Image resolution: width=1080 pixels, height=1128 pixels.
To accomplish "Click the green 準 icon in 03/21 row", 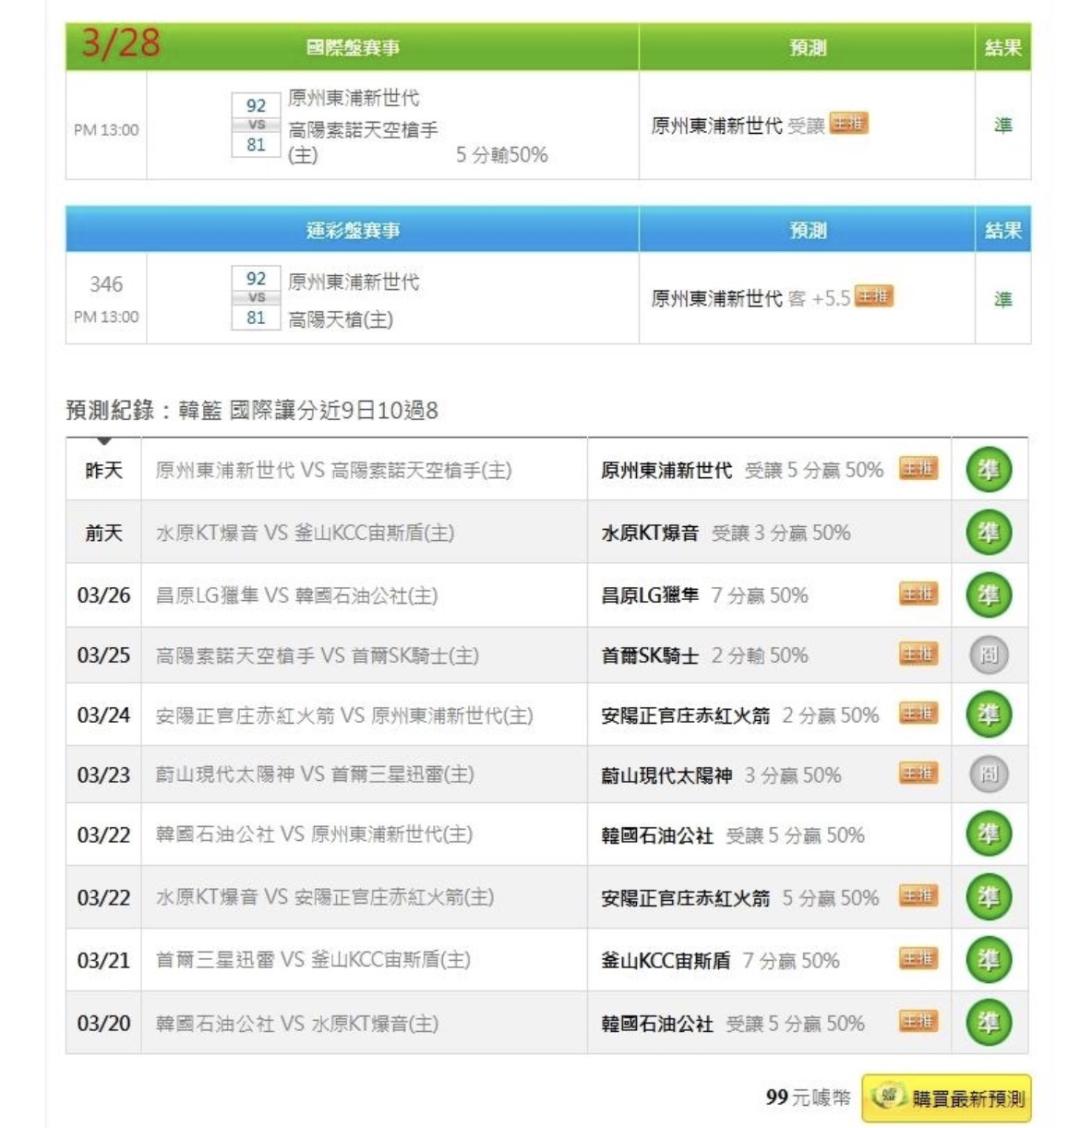I will [989, 960].
